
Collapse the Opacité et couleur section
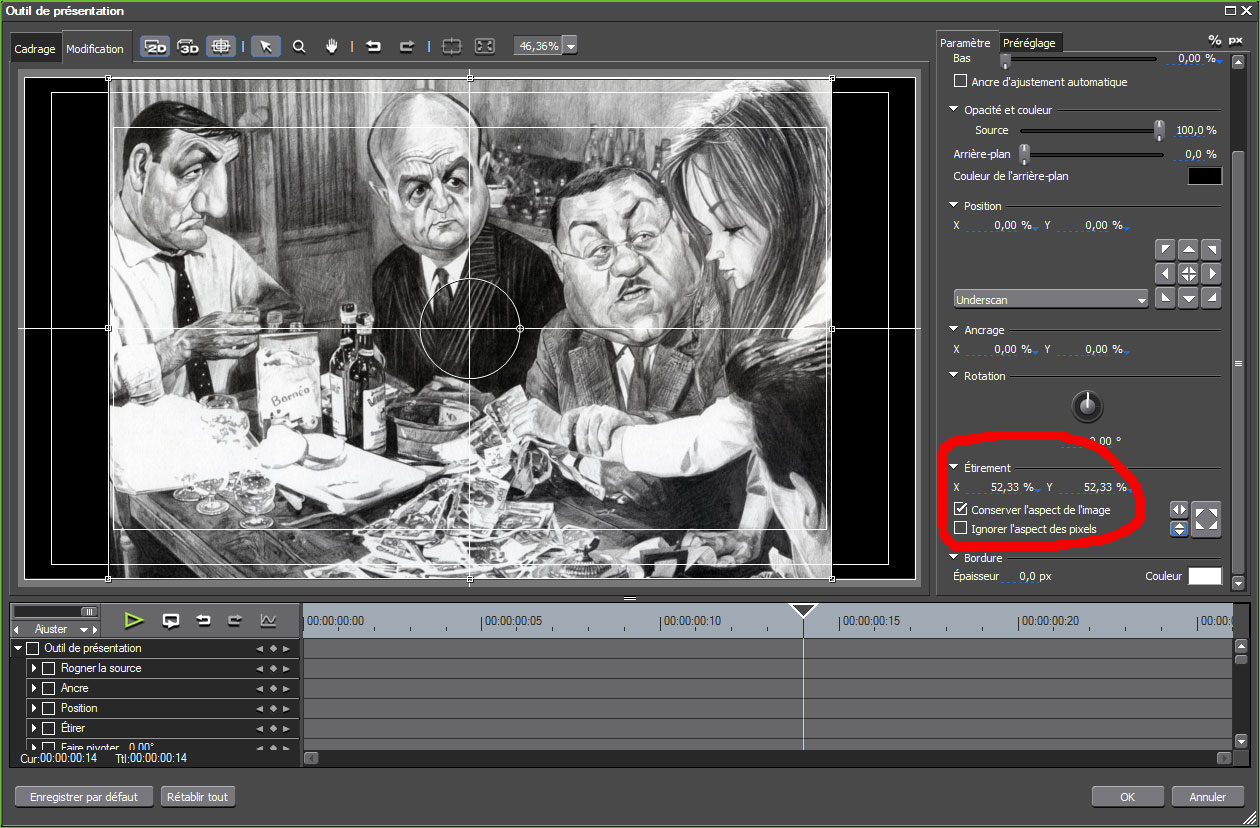coord(954,110)
